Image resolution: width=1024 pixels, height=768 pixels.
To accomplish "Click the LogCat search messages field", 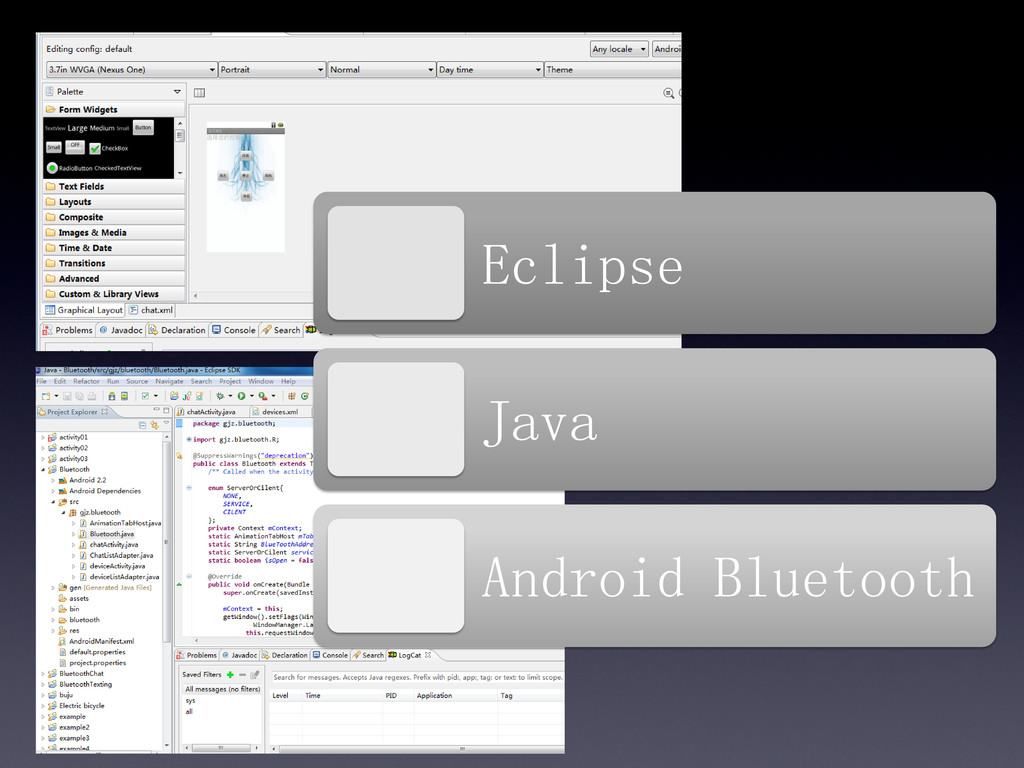I will click(417, 677).
